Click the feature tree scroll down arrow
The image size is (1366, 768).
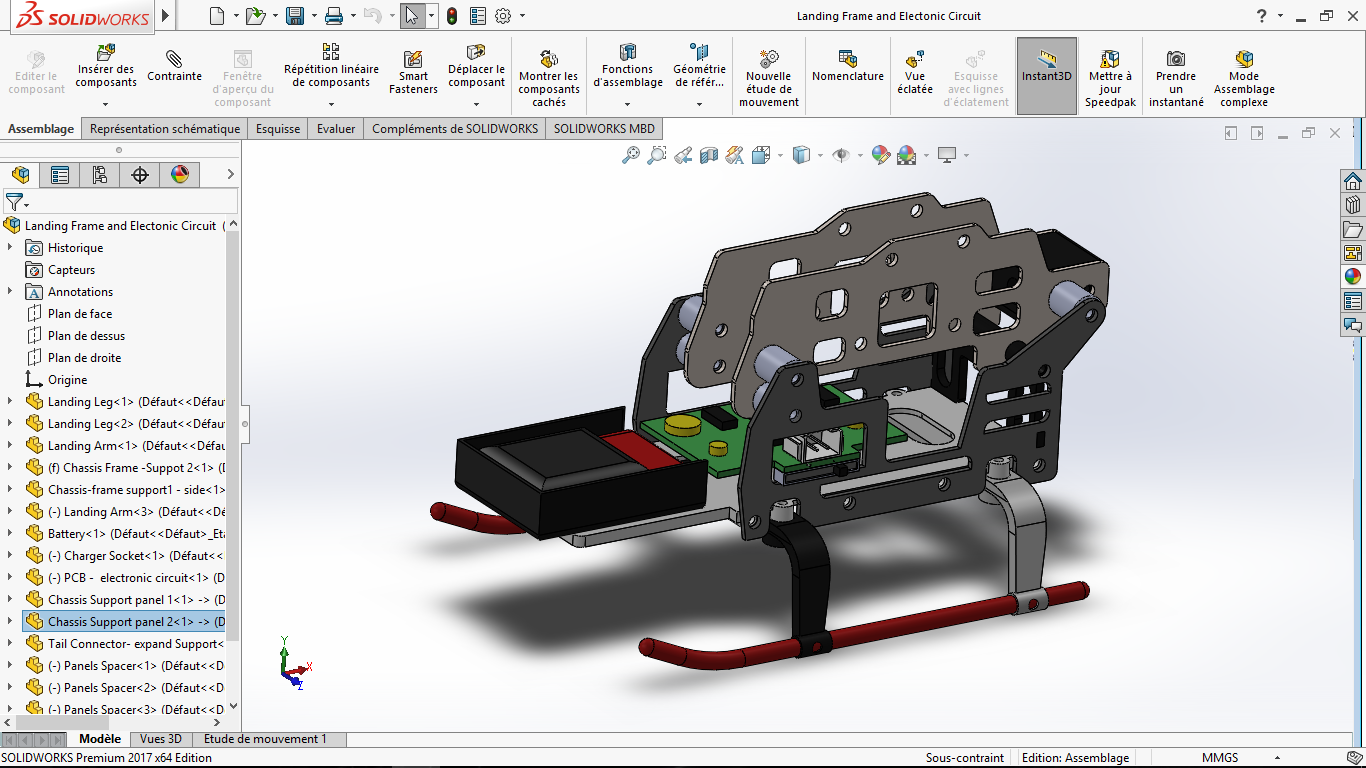(x=233, y=706)
